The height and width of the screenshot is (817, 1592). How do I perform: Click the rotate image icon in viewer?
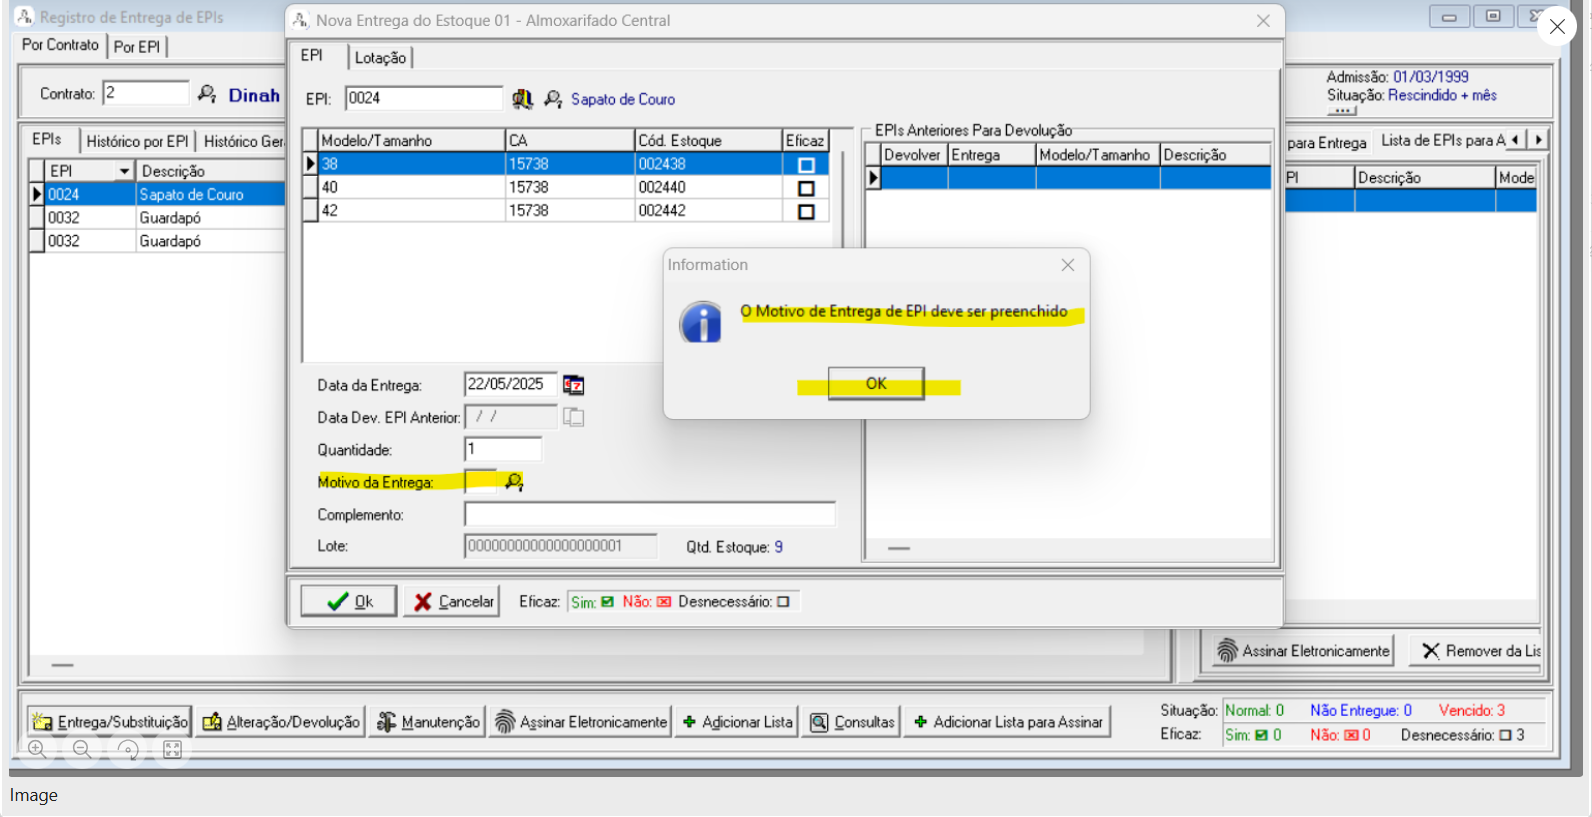(128, 749)
